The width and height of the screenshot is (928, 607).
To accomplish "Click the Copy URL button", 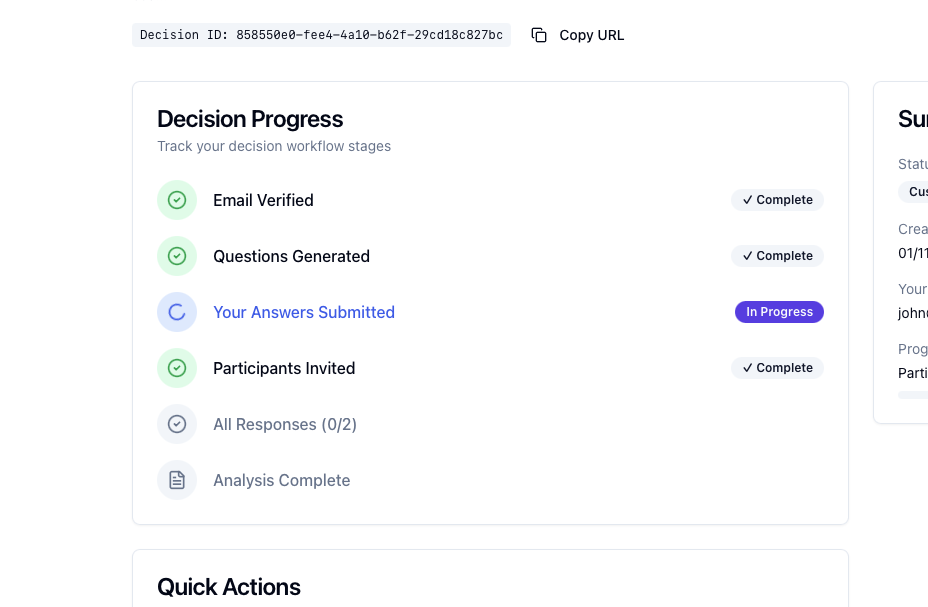I will (576, 34).
